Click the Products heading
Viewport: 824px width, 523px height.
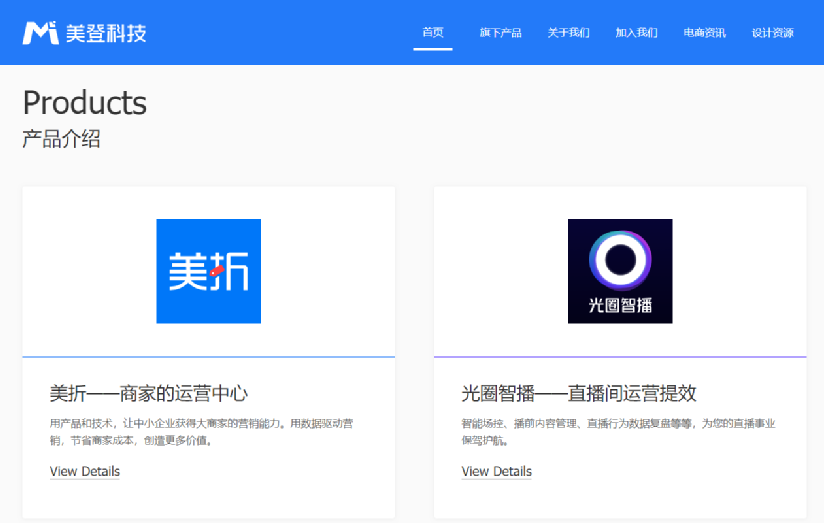[x=84, y=102]
